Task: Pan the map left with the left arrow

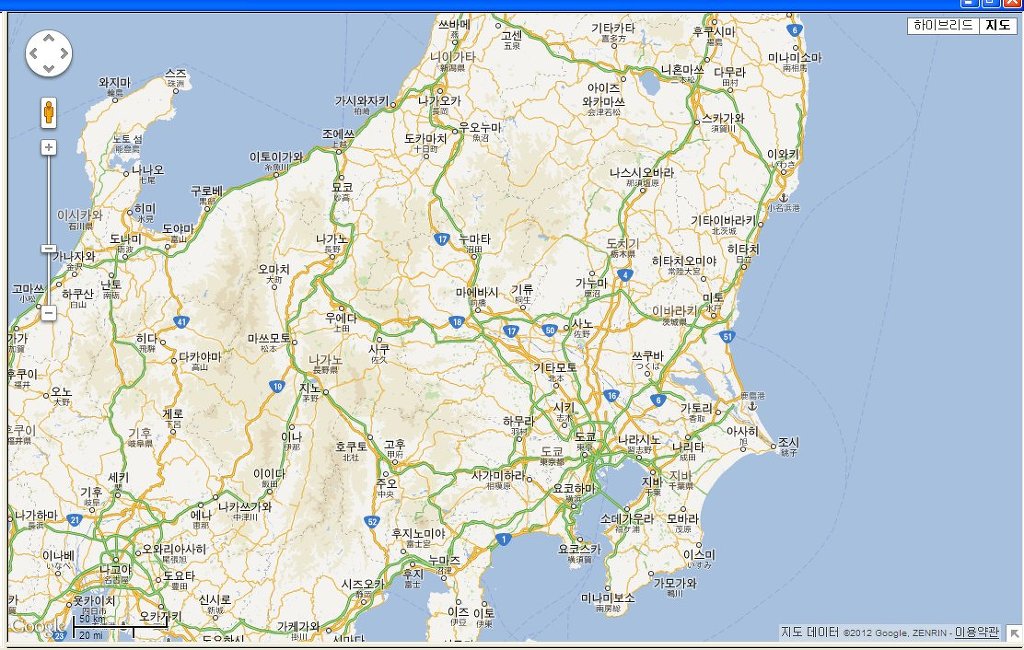Action: [x=34, y=54]
